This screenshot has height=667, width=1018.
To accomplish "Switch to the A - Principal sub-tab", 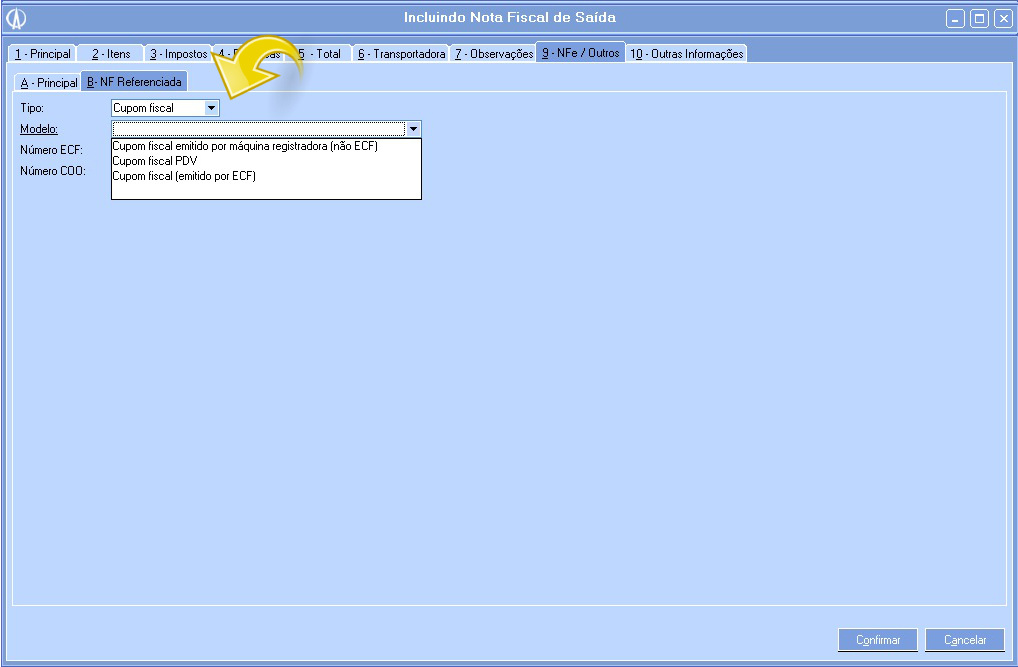I will click(x=48, y=83).
